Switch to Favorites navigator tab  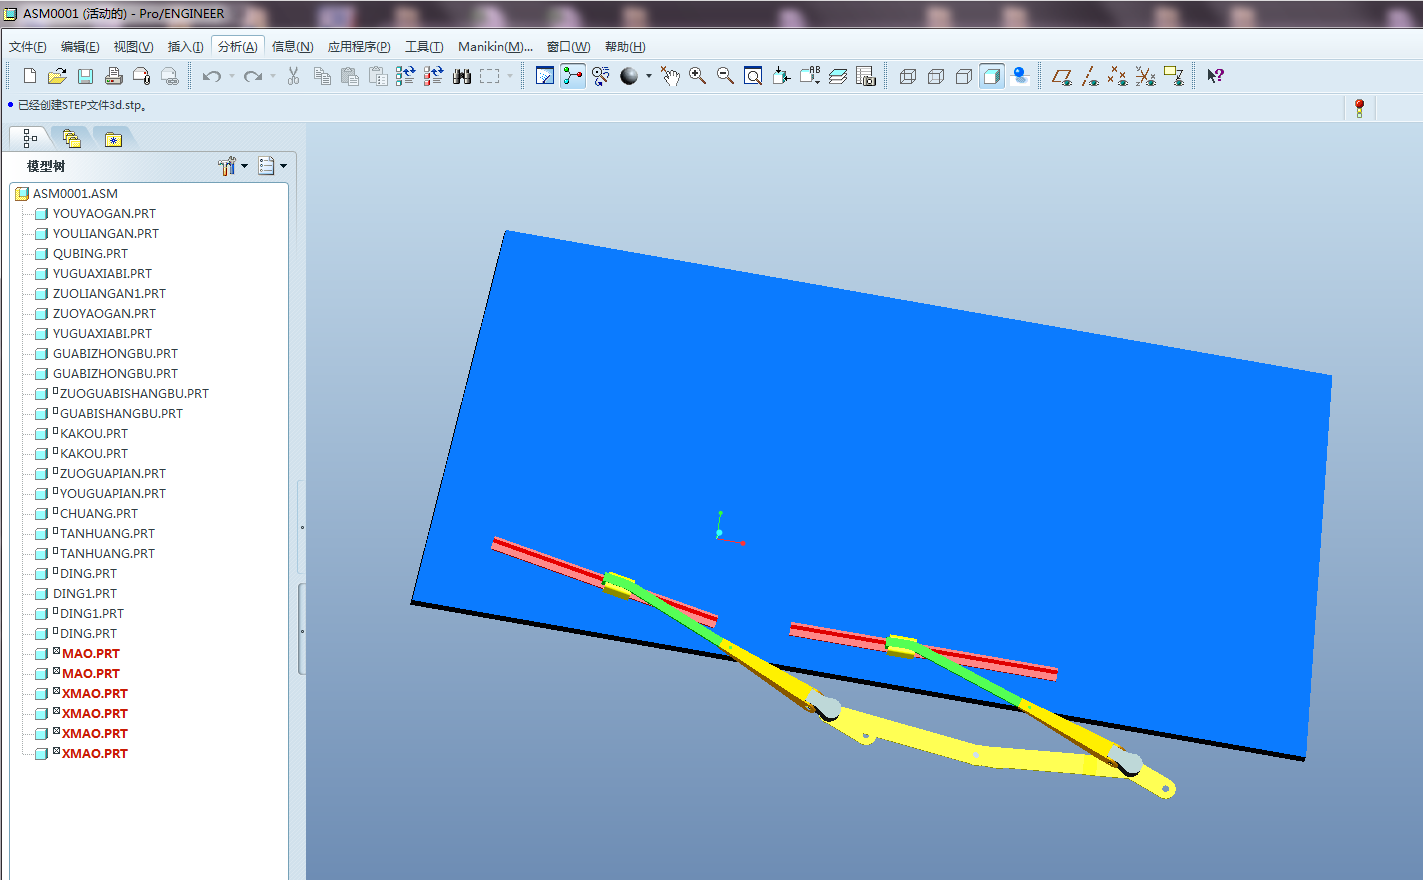(x=113, y=139)
